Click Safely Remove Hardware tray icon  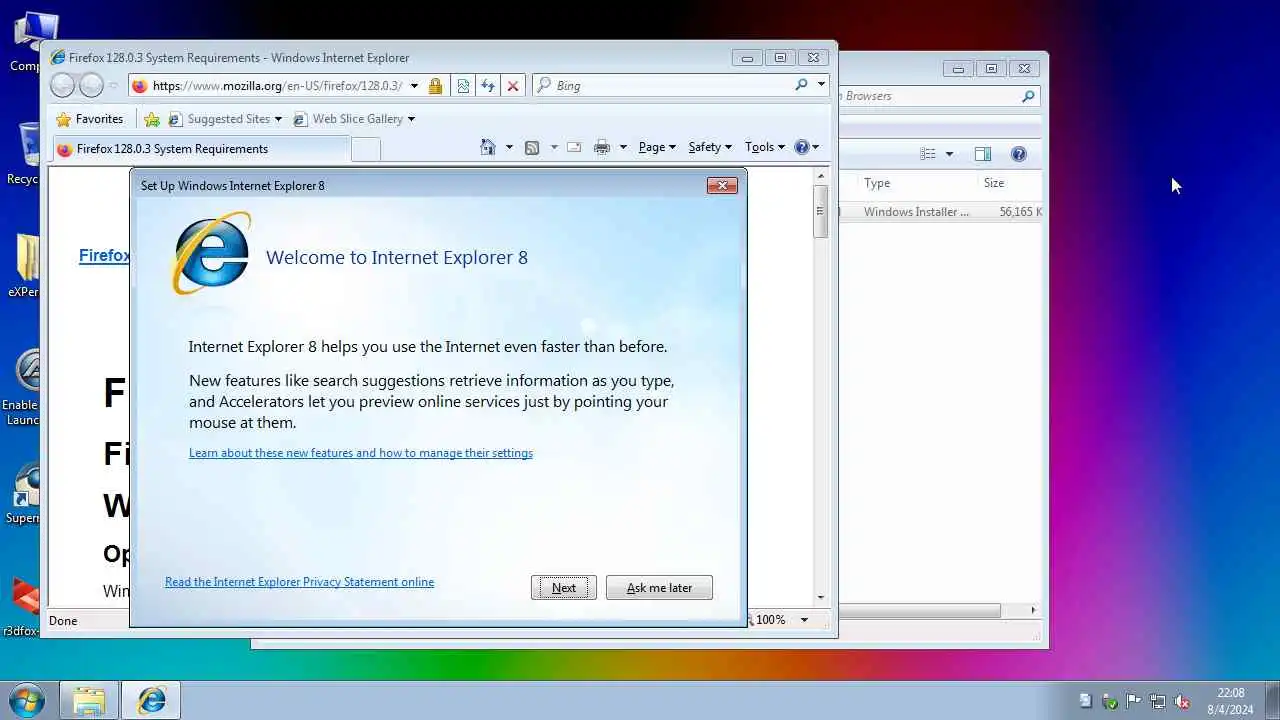1110,701
